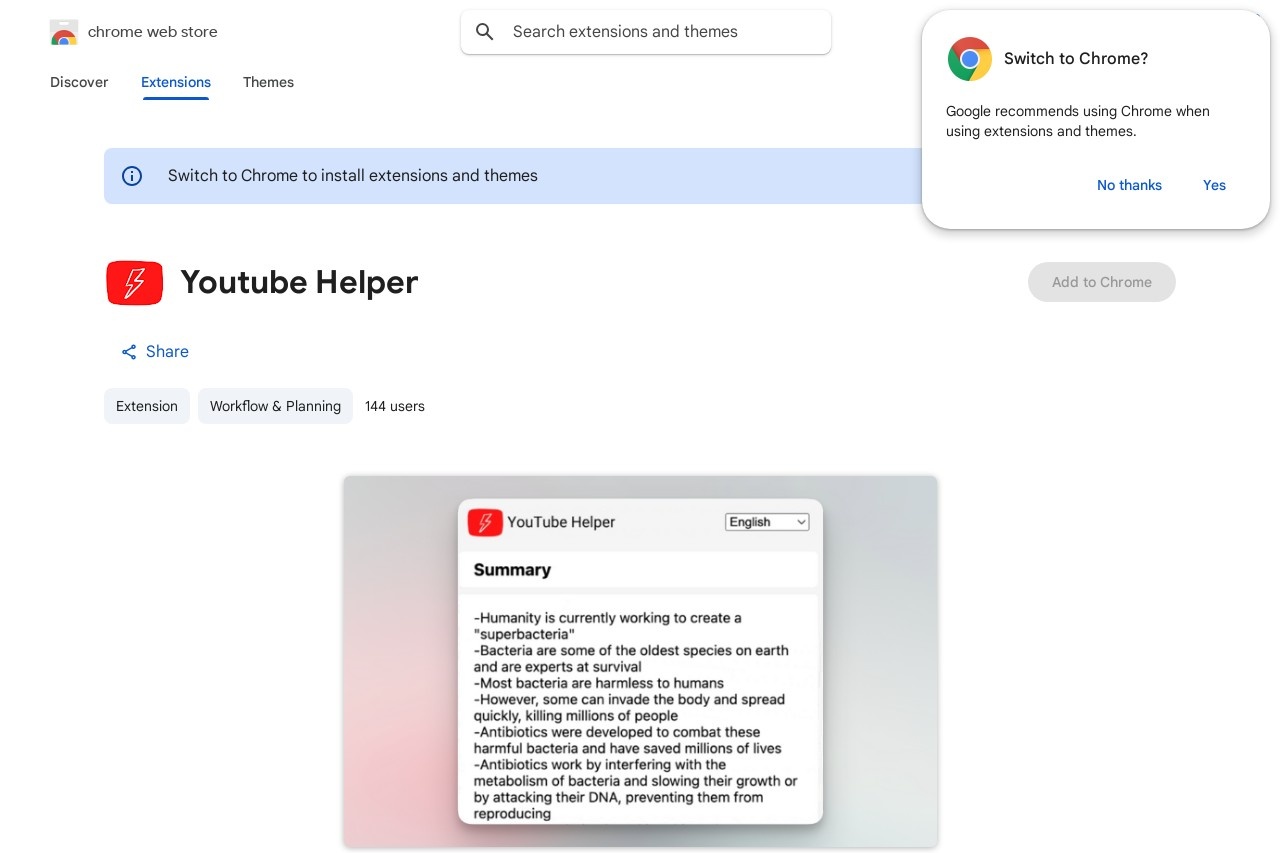Click the Chrome logo in the popup
This screenshot has width=1280, height=853.
coord(969,59)
